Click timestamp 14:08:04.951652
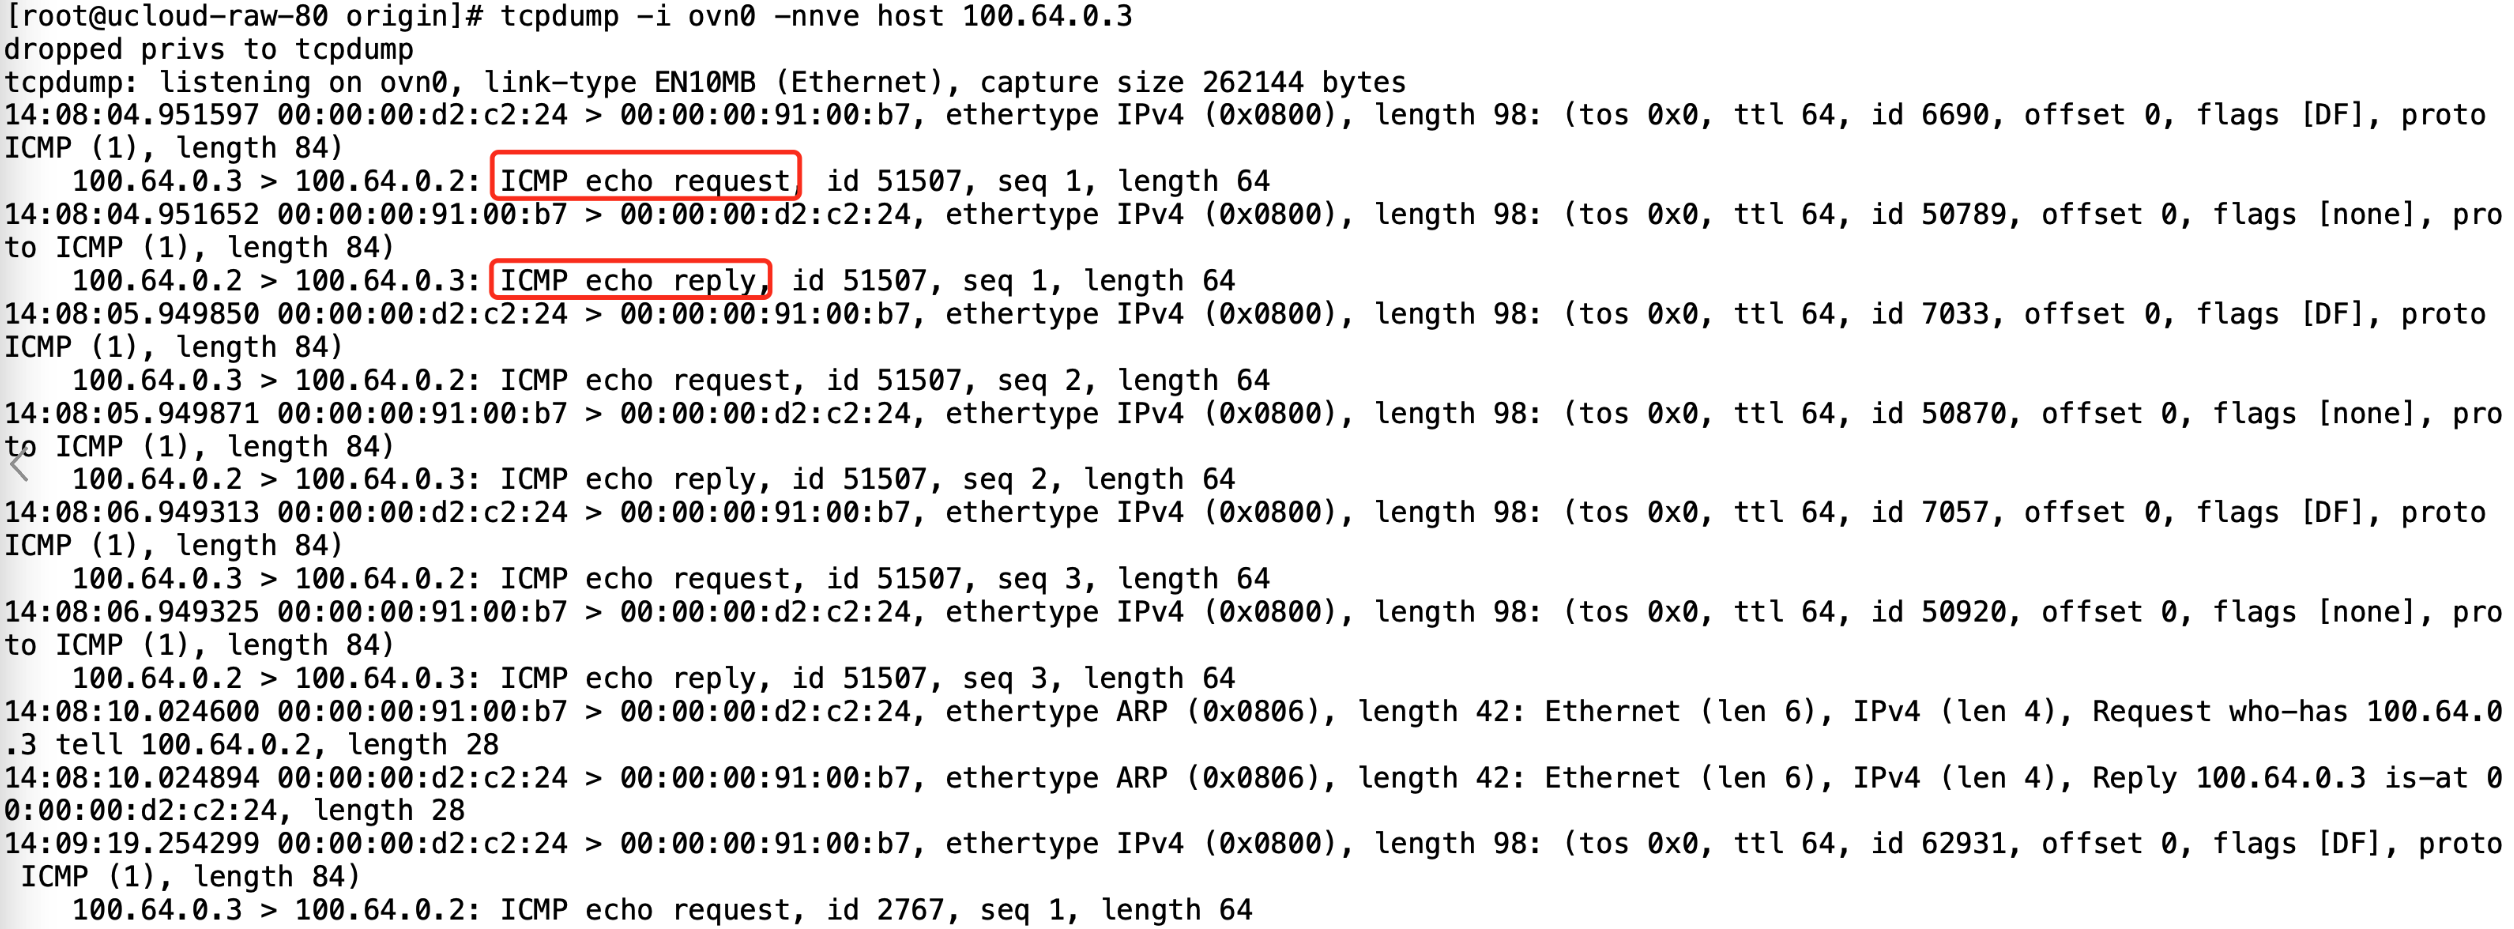Screen dimensions: 2514x929 click(x=132, y=214)
